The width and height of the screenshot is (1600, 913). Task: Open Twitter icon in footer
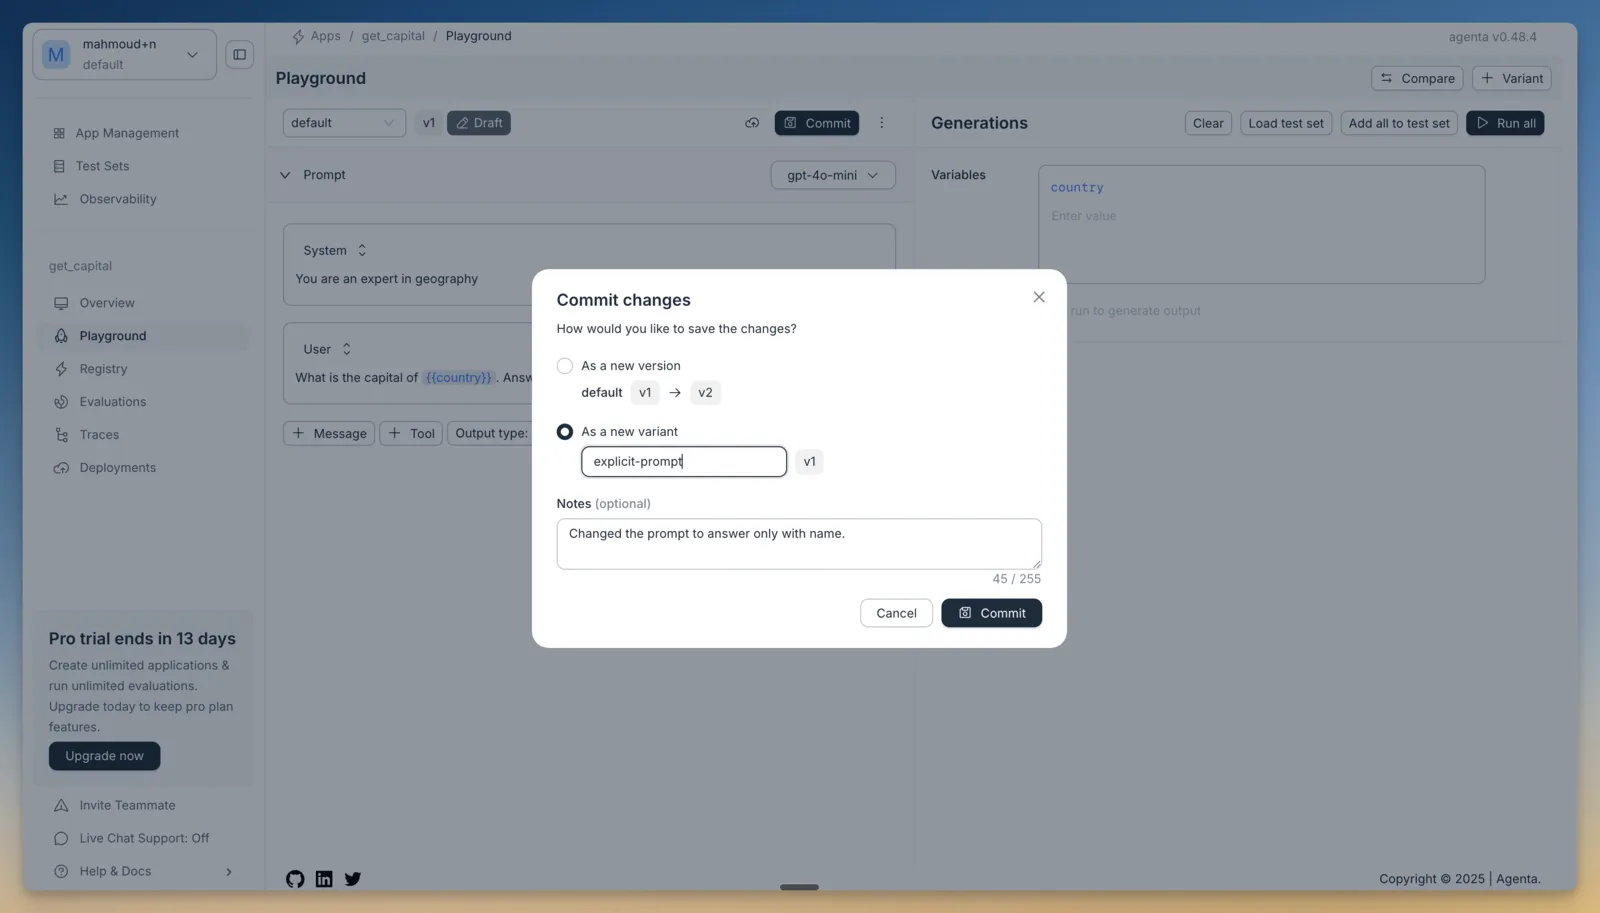(x=353, y=879)
